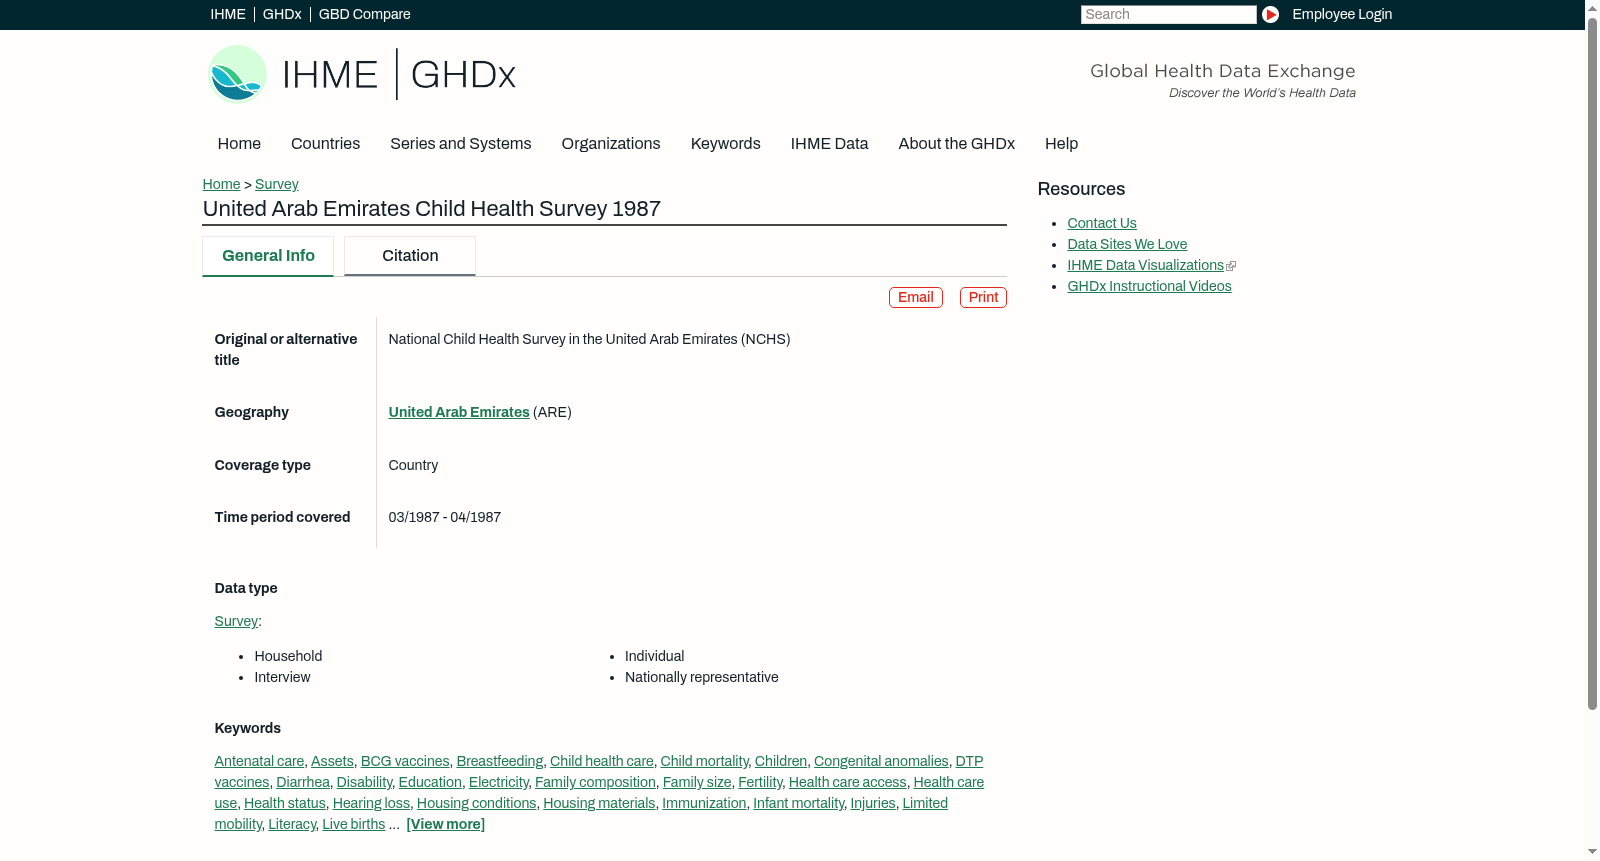Open Fertility keyword link
The image size is (1600, 861).
760,782
